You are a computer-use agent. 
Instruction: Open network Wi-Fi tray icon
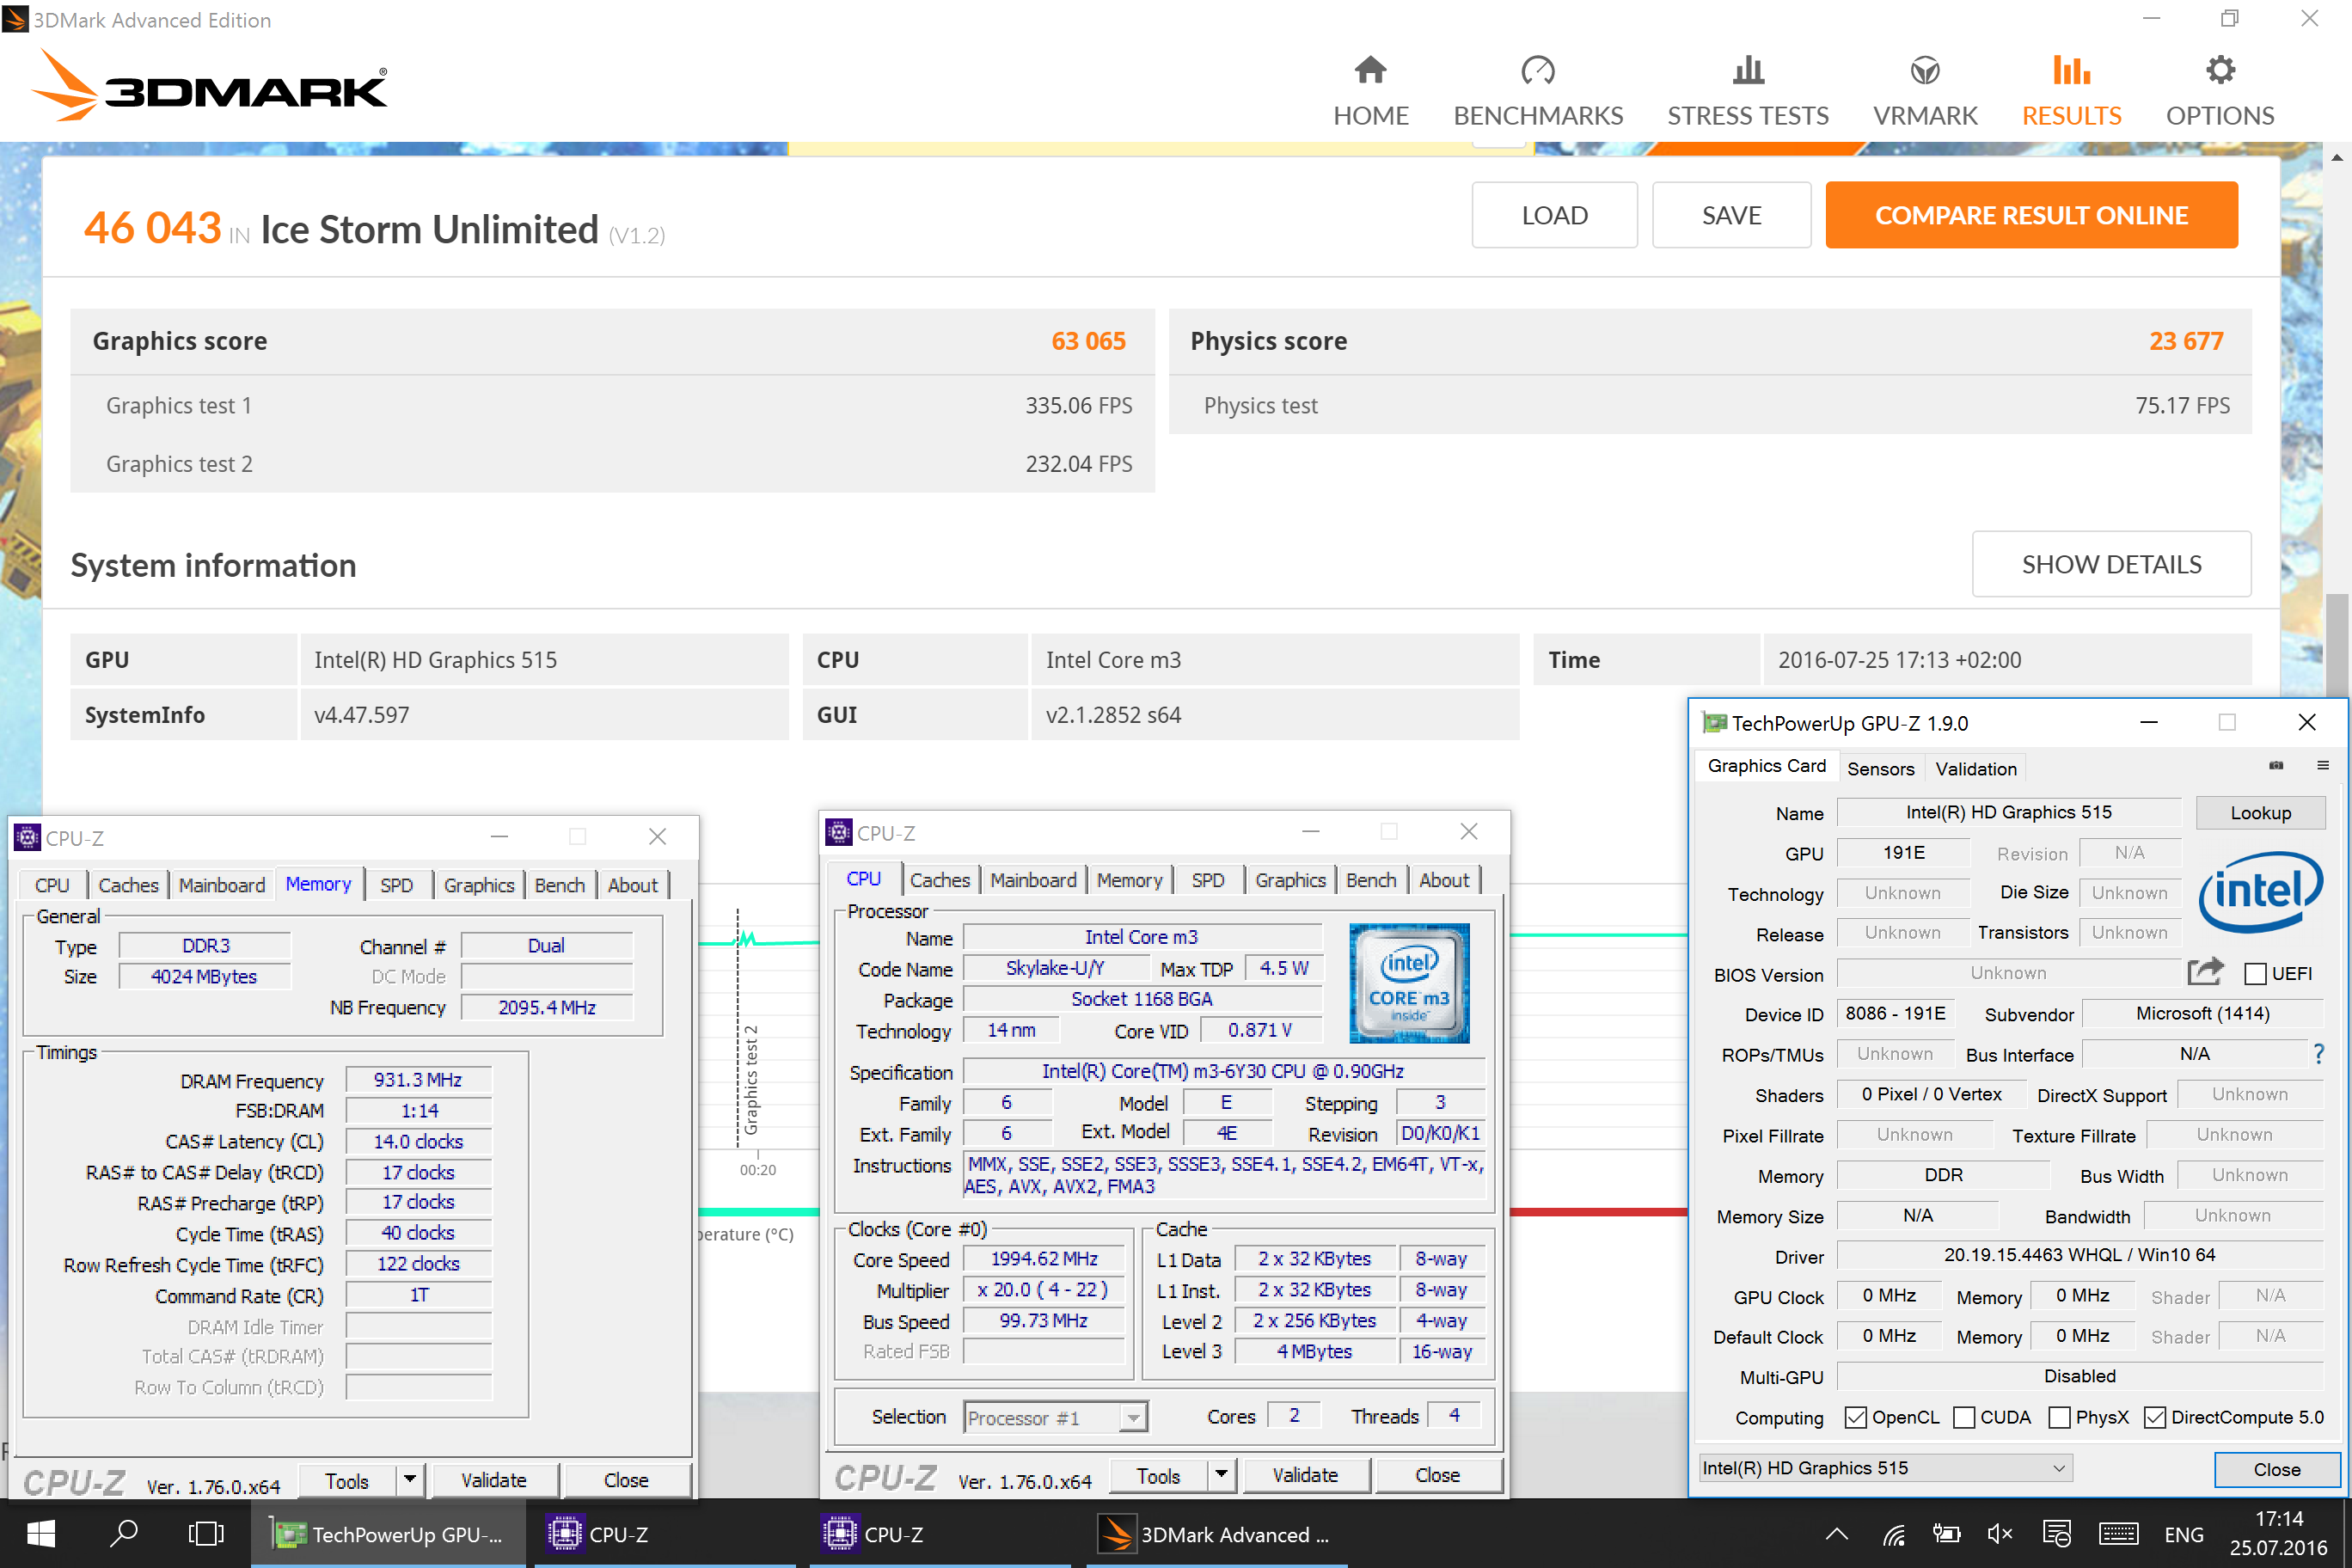click(x=1893, y=1535)
